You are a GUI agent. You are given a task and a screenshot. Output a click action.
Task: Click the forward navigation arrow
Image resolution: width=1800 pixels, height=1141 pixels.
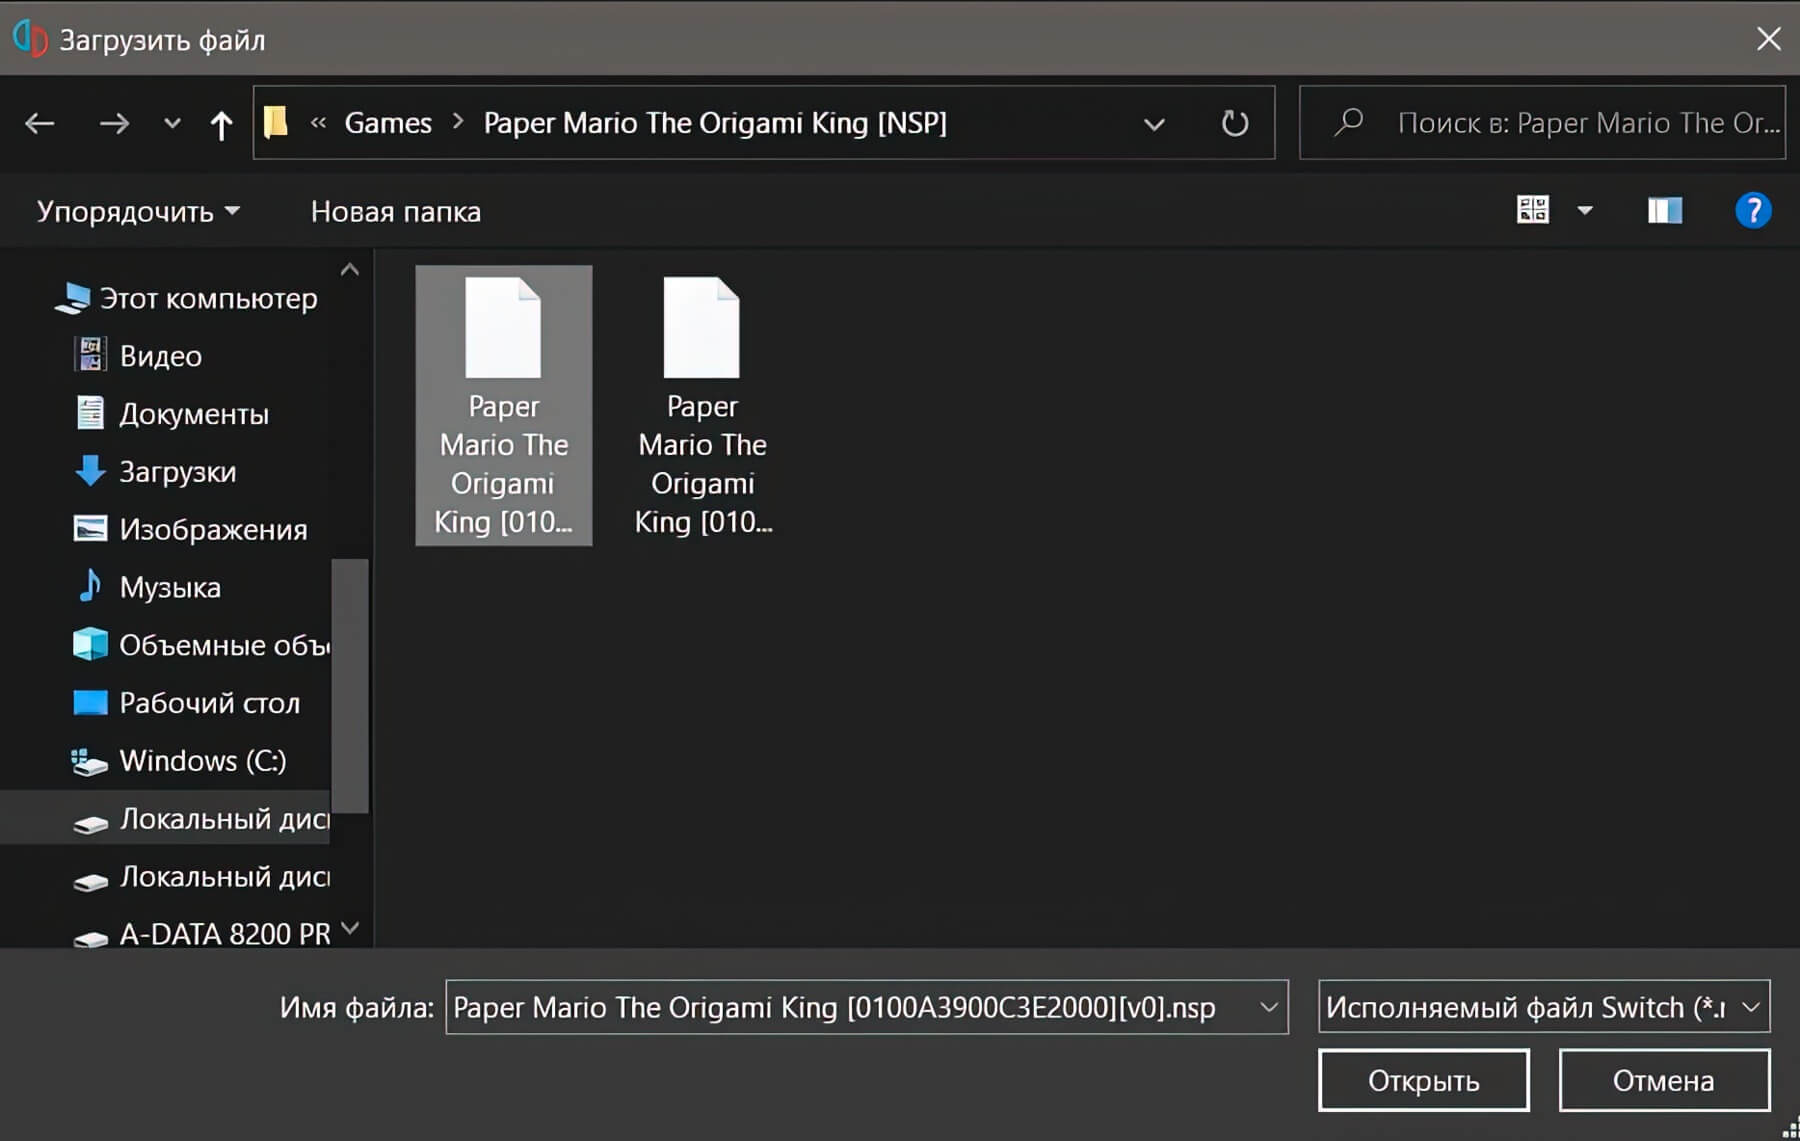(114, 123)
